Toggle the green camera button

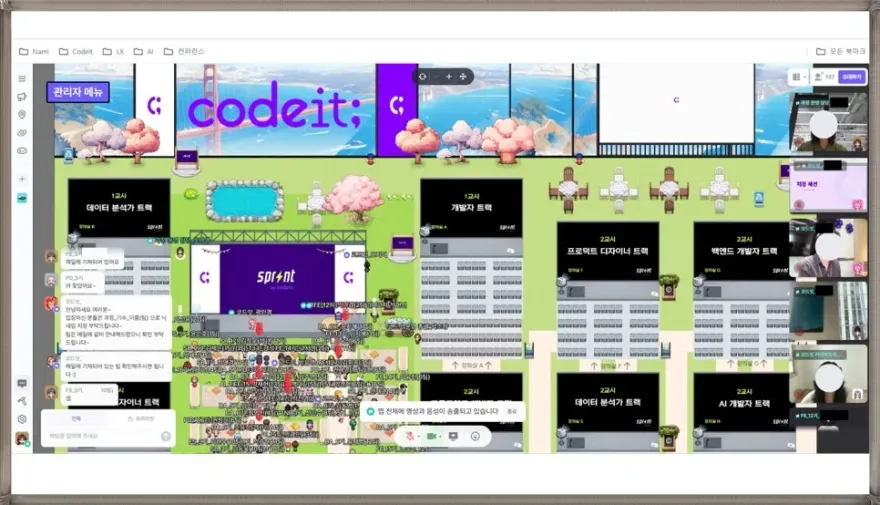(432, 436)
